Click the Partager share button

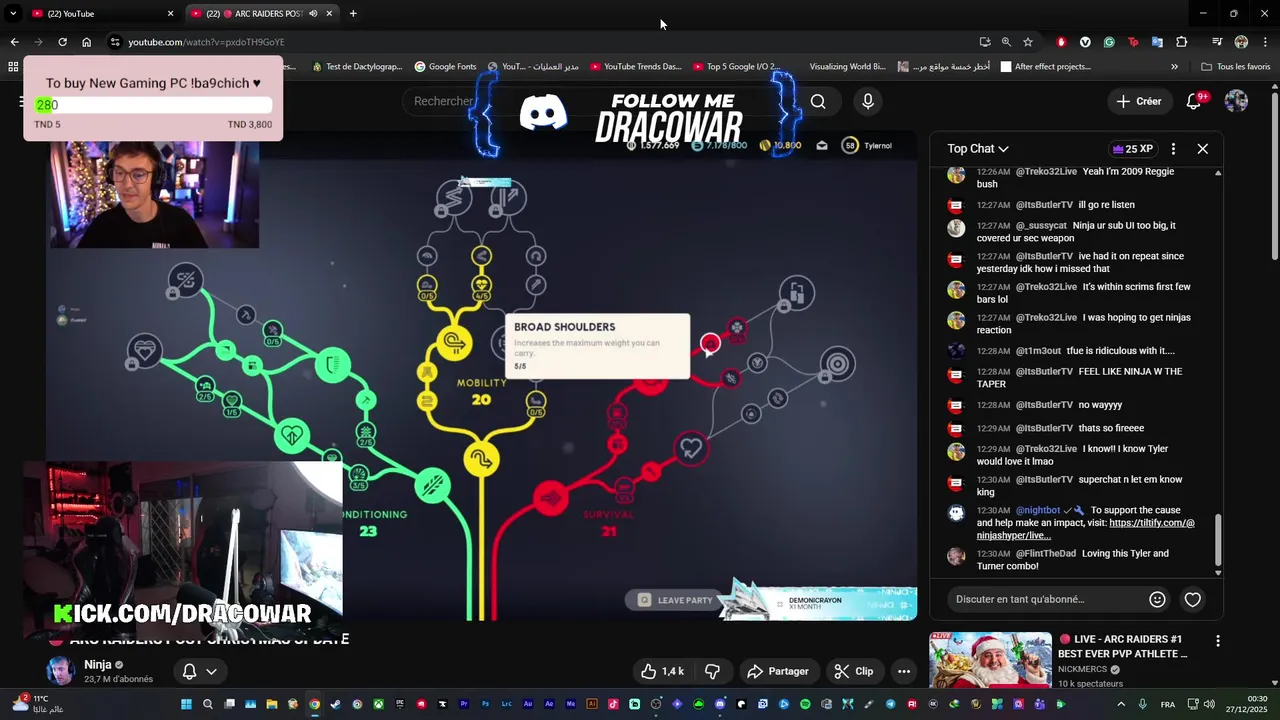[777, 671]
